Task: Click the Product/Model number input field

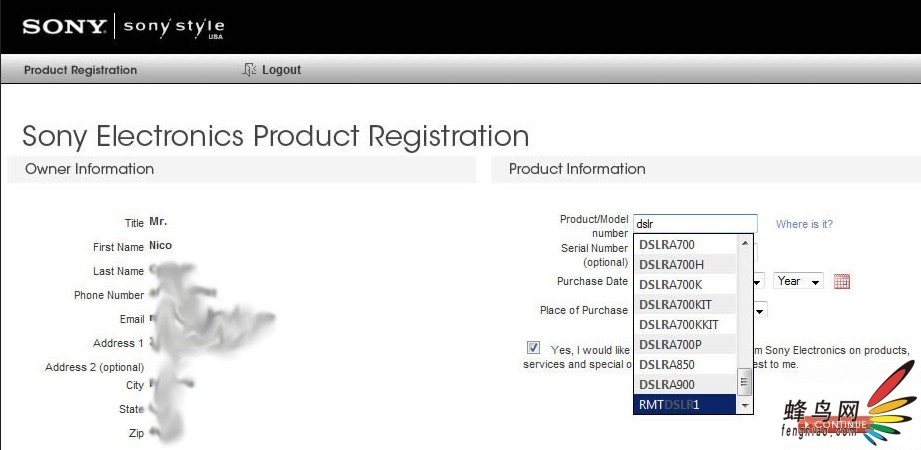Action: coord(695,224)
